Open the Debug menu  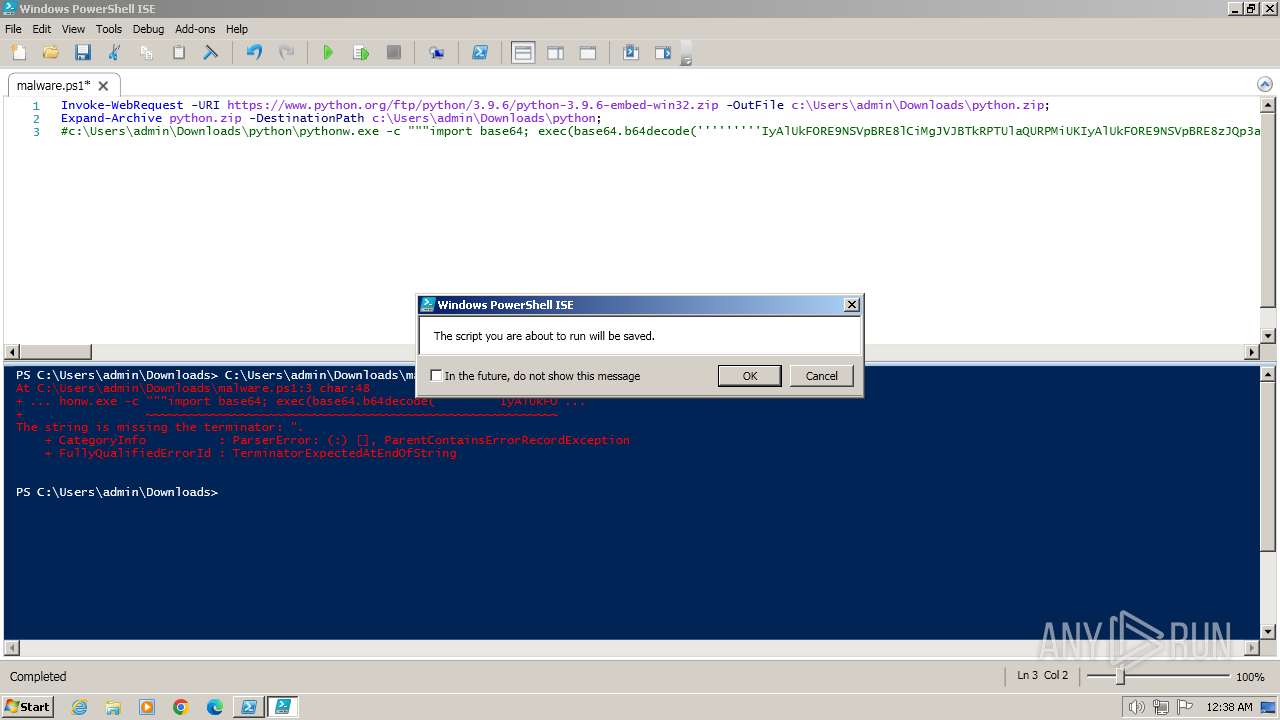pos(148,29)
